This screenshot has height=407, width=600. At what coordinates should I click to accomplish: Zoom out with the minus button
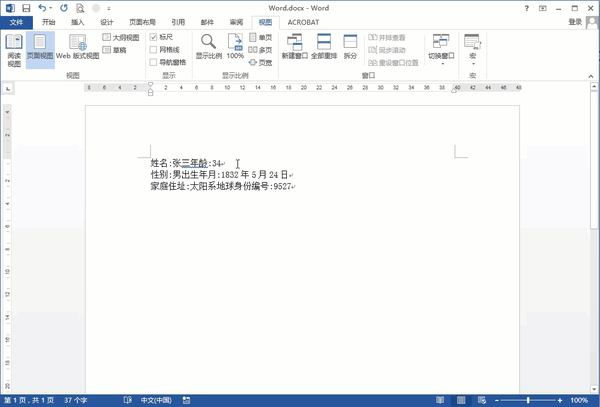click(x=496, y=400)
